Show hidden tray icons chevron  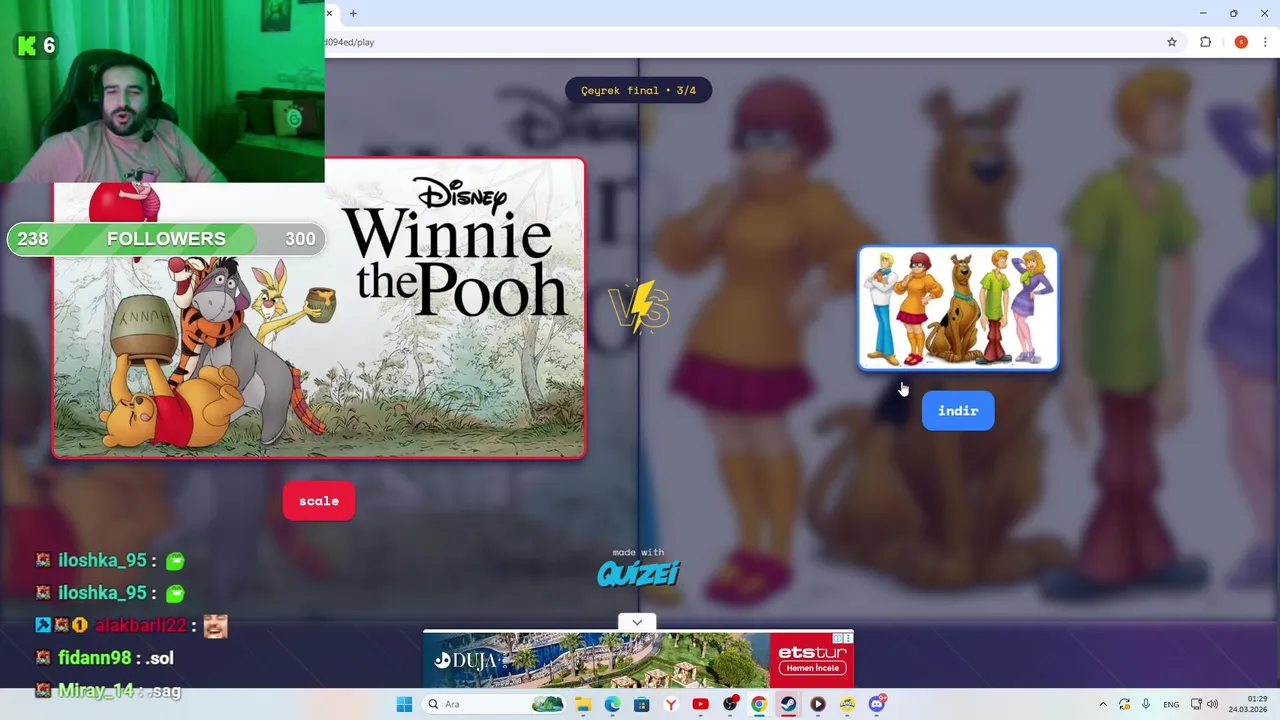click(1103, 704)
